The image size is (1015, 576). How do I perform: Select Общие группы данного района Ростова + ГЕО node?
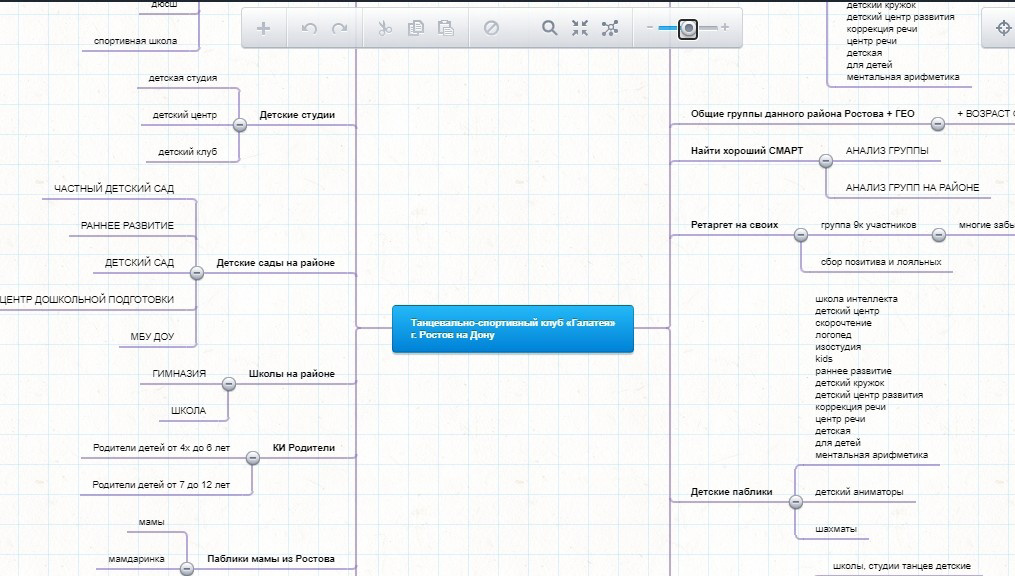coord(803,113)
